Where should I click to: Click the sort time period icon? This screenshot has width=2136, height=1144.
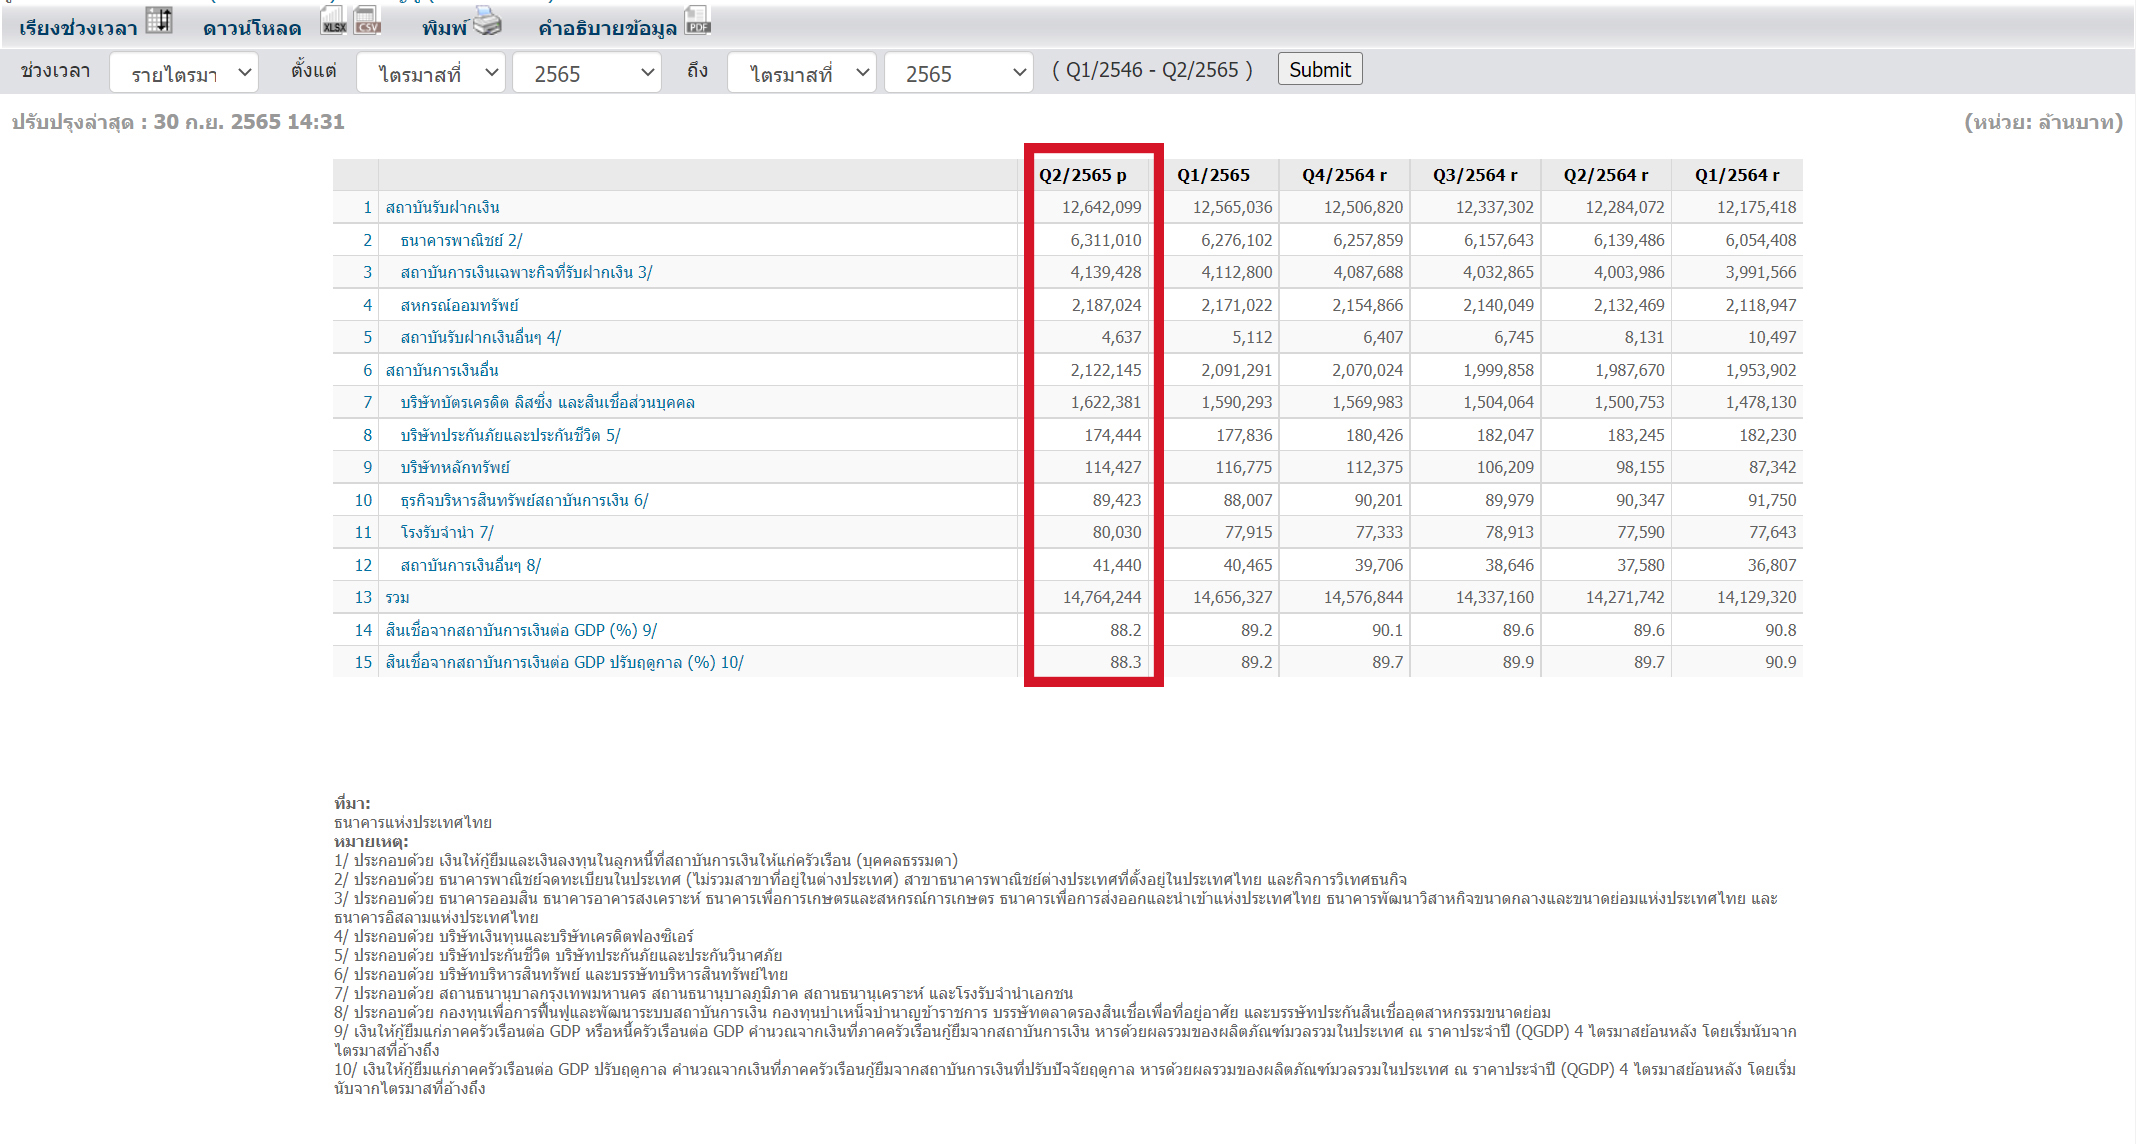click(x=159, y=21)
